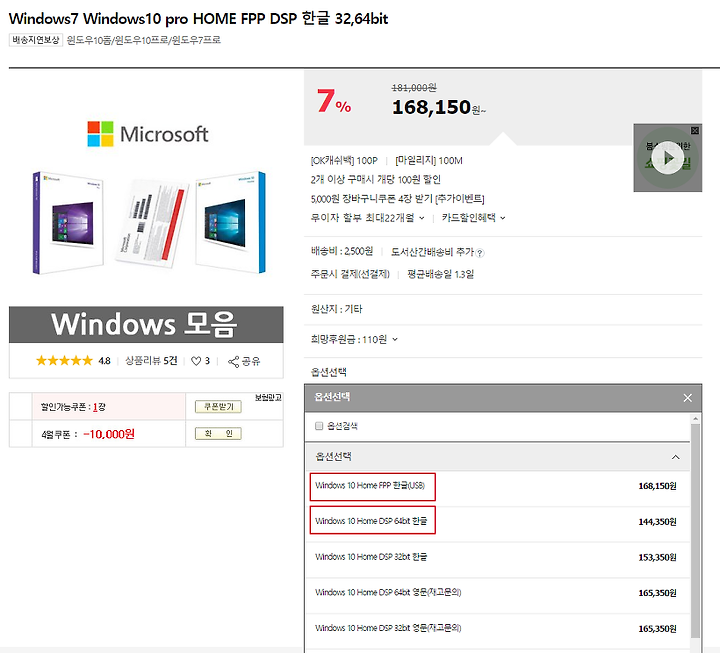Image resolution: width=720 pixels, height=653 pixels.
Task: Click the five-star rating 4.8
Action: pyautogui.click(x=73, y=361)
